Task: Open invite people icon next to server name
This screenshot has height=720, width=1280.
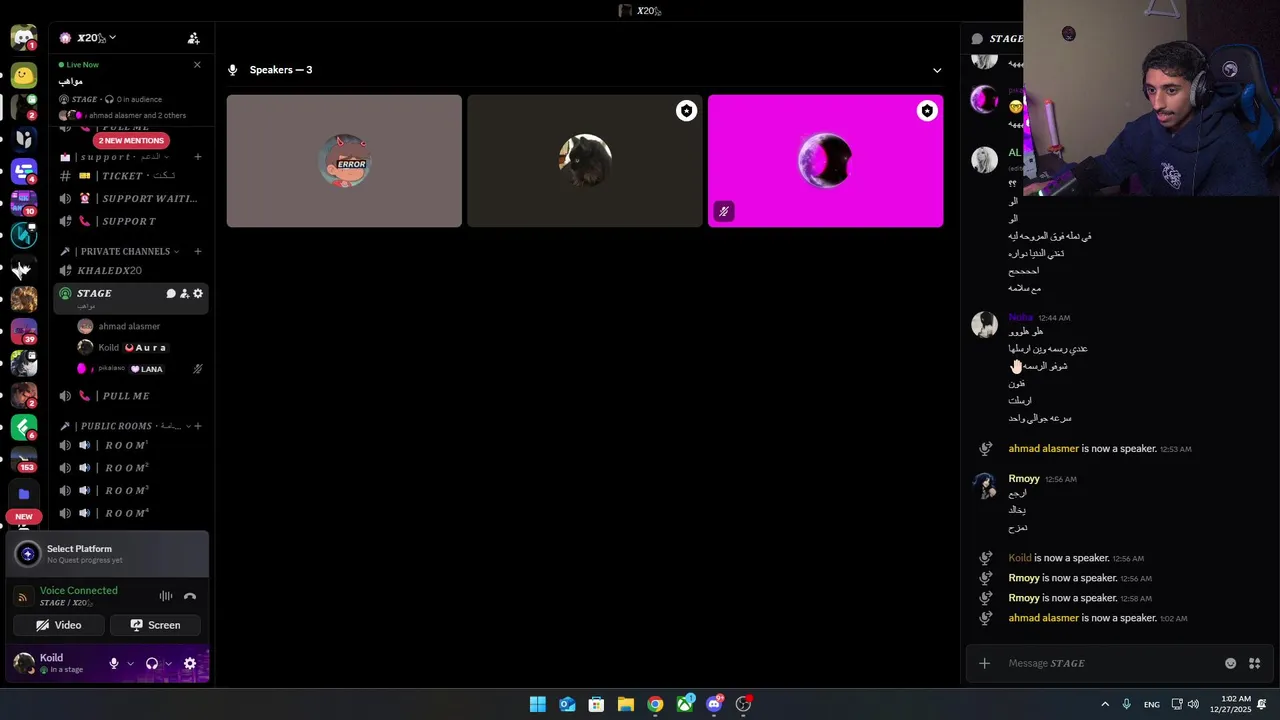Action: [194, 38]
